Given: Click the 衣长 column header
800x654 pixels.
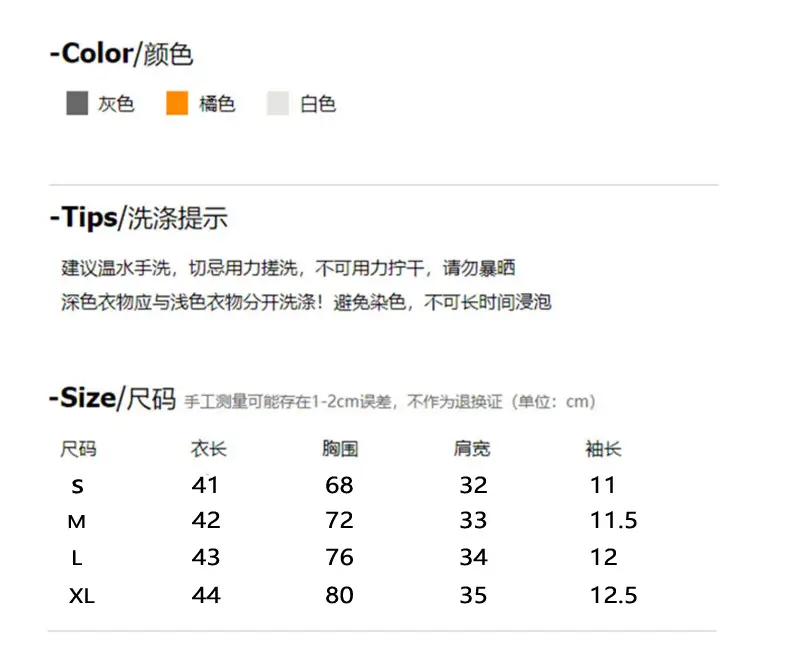Looking at the screenshot, I should point(209,449).
